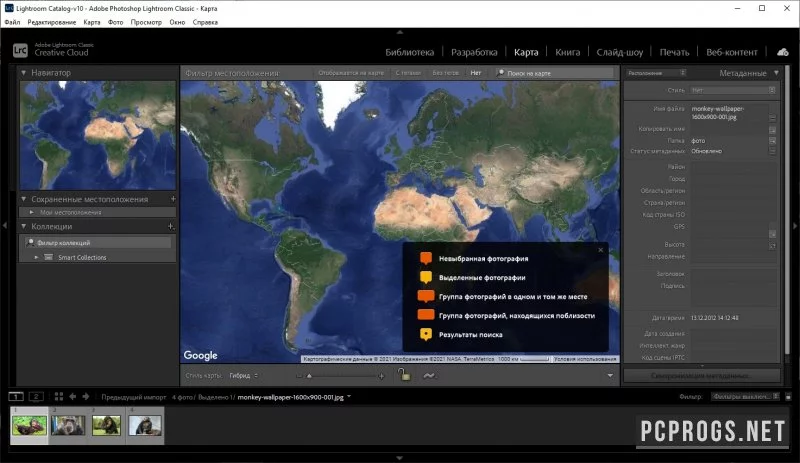Screen dimensions: 800x463
Task: Select the Без тегов location filter
Action: coord(445,73)
